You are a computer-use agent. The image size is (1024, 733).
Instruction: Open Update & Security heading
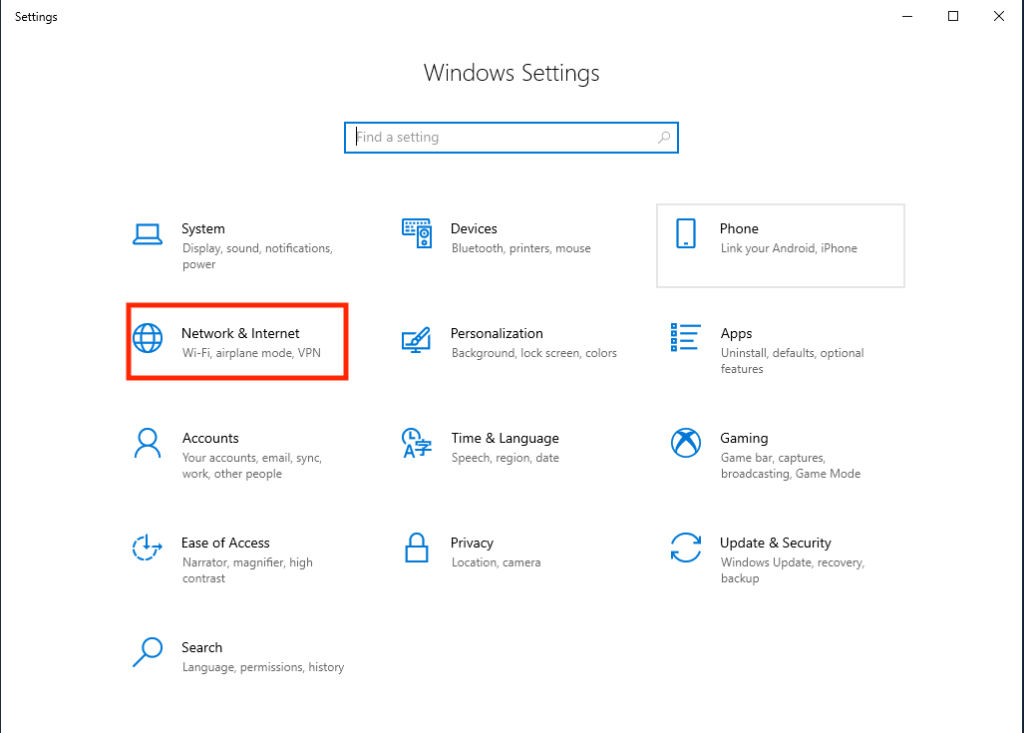775,543
